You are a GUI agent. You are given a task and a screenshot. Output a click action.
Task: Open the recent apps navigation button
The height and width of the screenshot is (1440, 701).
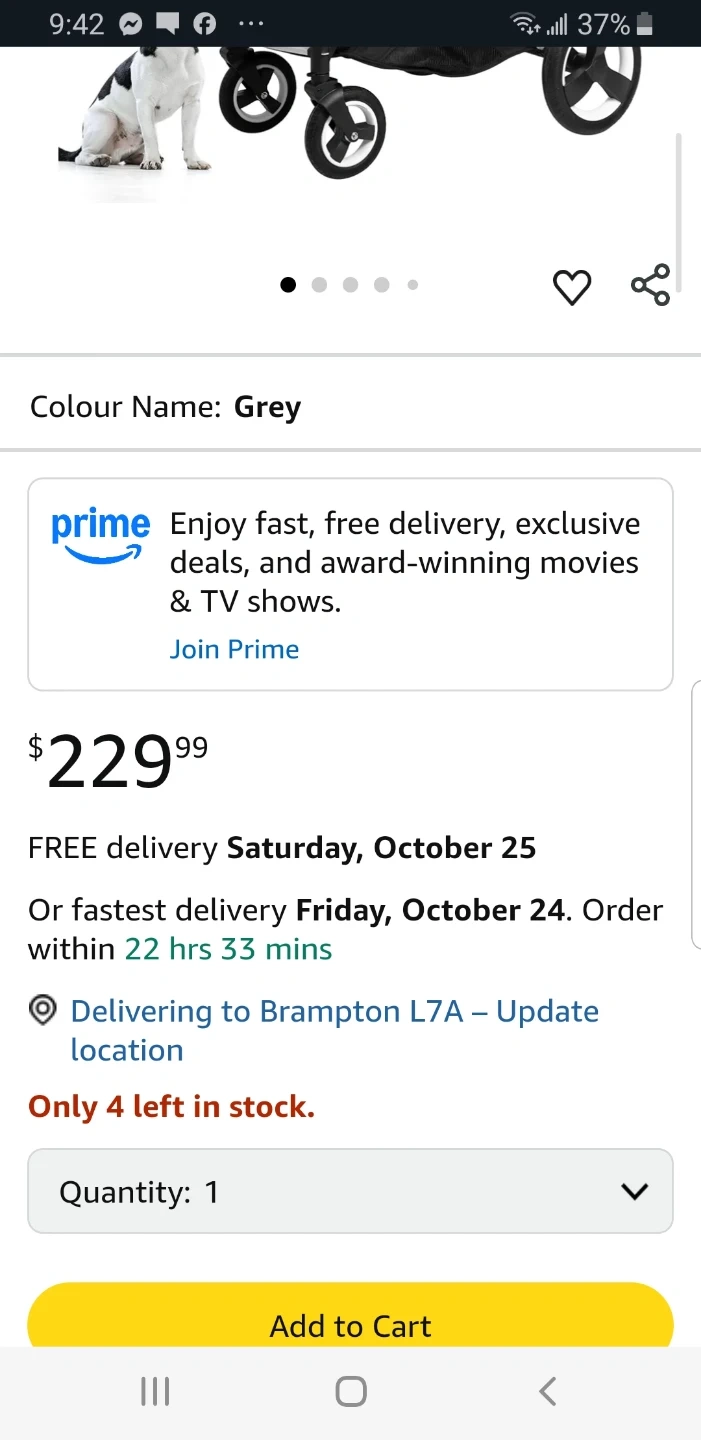tap(155, 1391)
